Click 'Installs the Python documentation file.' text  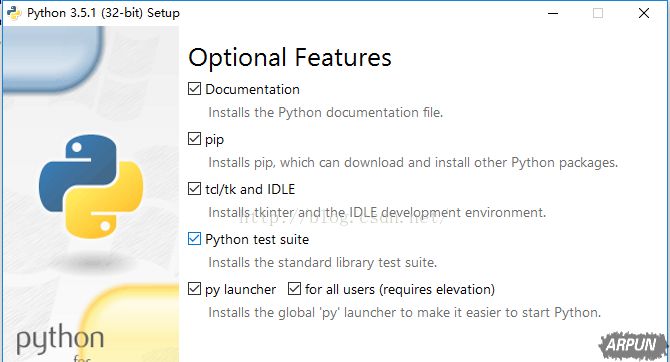(x=326, y=112)
